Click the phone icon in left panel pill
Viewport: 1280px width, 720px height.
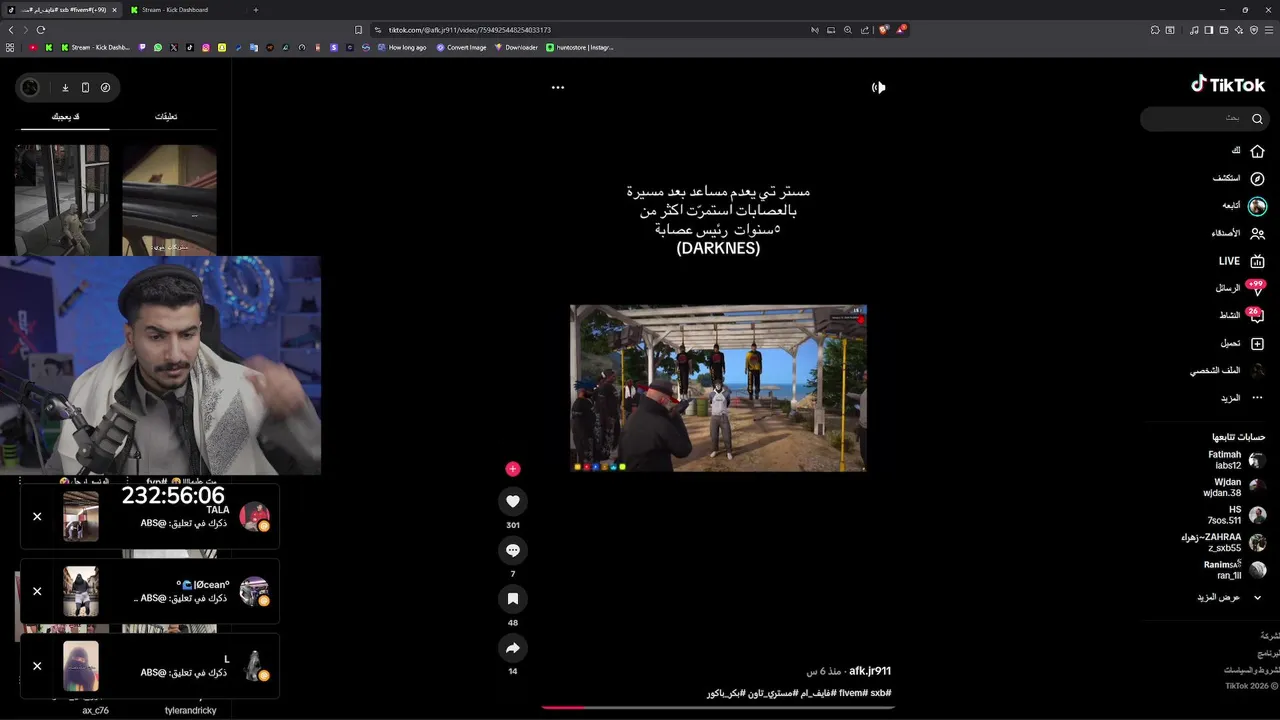[x=85, y=87]
